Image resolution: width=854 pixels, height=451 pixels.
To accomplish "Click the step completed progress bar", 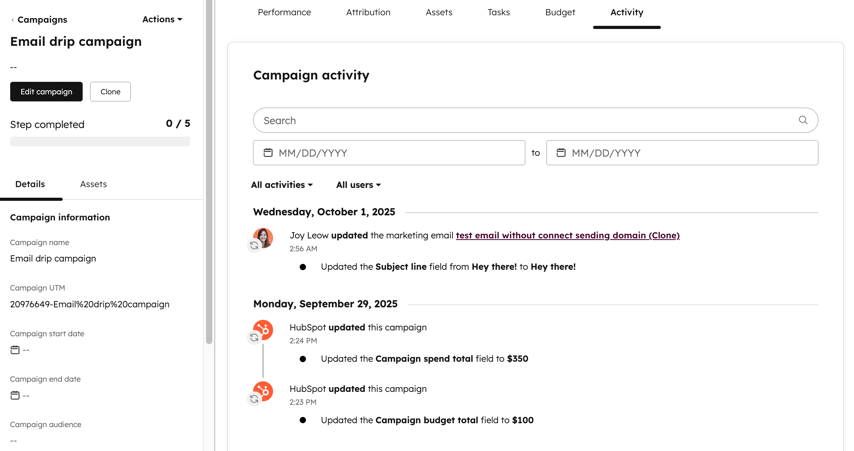I will pos(100,142).
